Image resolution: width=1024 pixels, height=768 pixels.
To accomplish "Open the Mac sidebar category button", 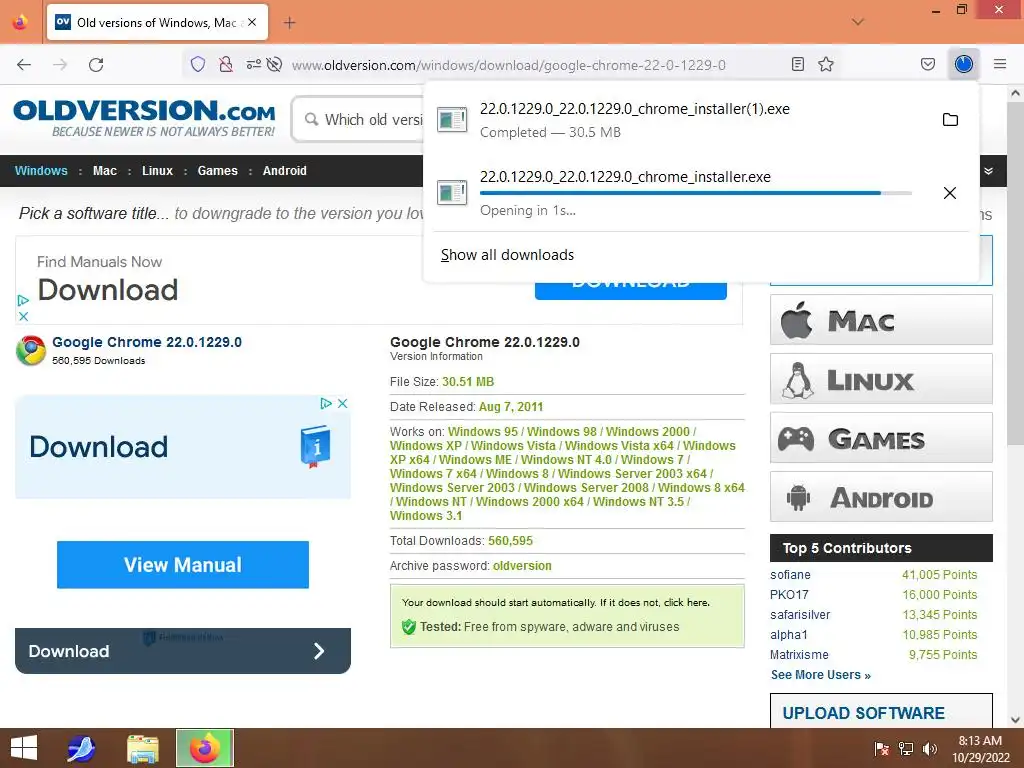I will point(881,320).
